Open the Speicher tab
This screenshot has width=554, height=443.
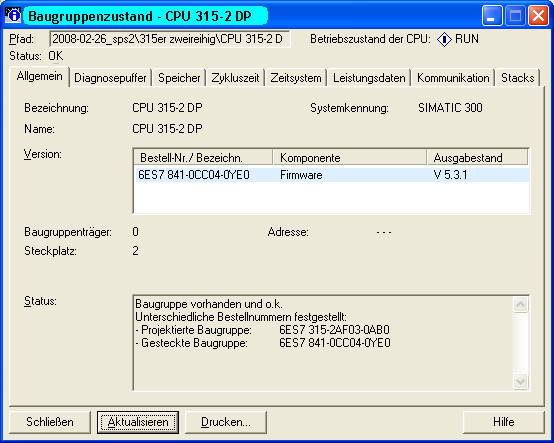(179, 78)
